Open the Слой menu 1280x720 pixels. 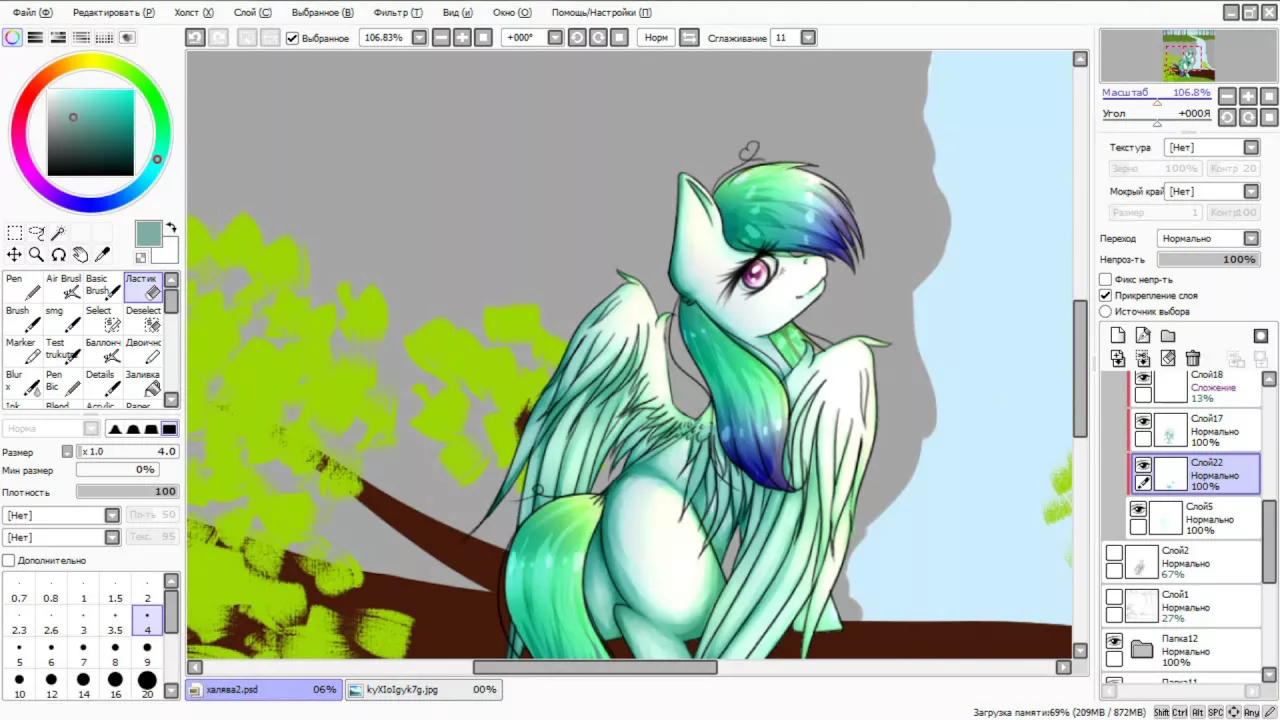pos(251,13)
